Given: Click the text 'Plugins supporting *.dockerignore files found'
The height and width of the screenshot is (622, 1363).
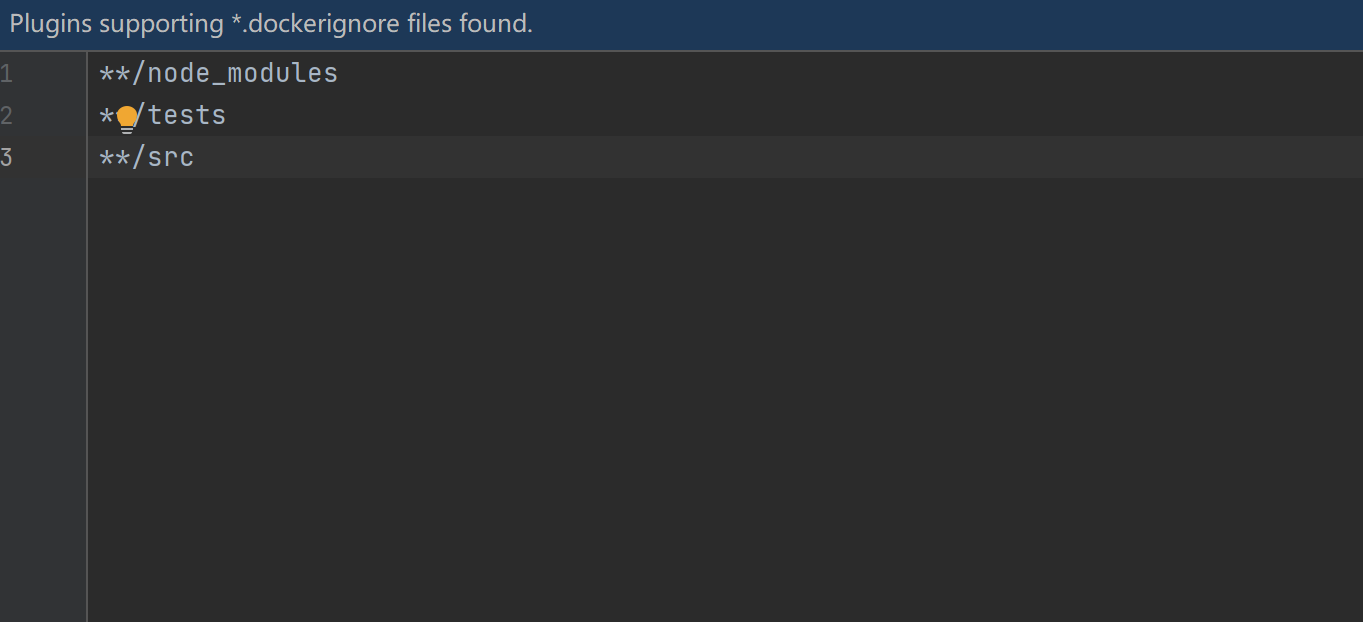Looking at the screenshot, I should [268, 23].
